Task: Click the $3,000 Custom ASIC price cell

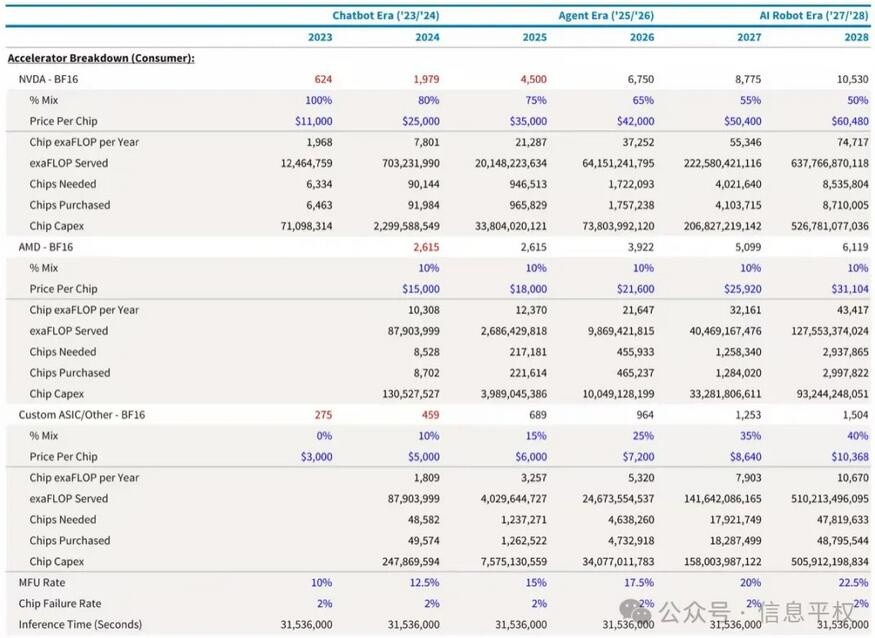Action: tap(312, 456)
